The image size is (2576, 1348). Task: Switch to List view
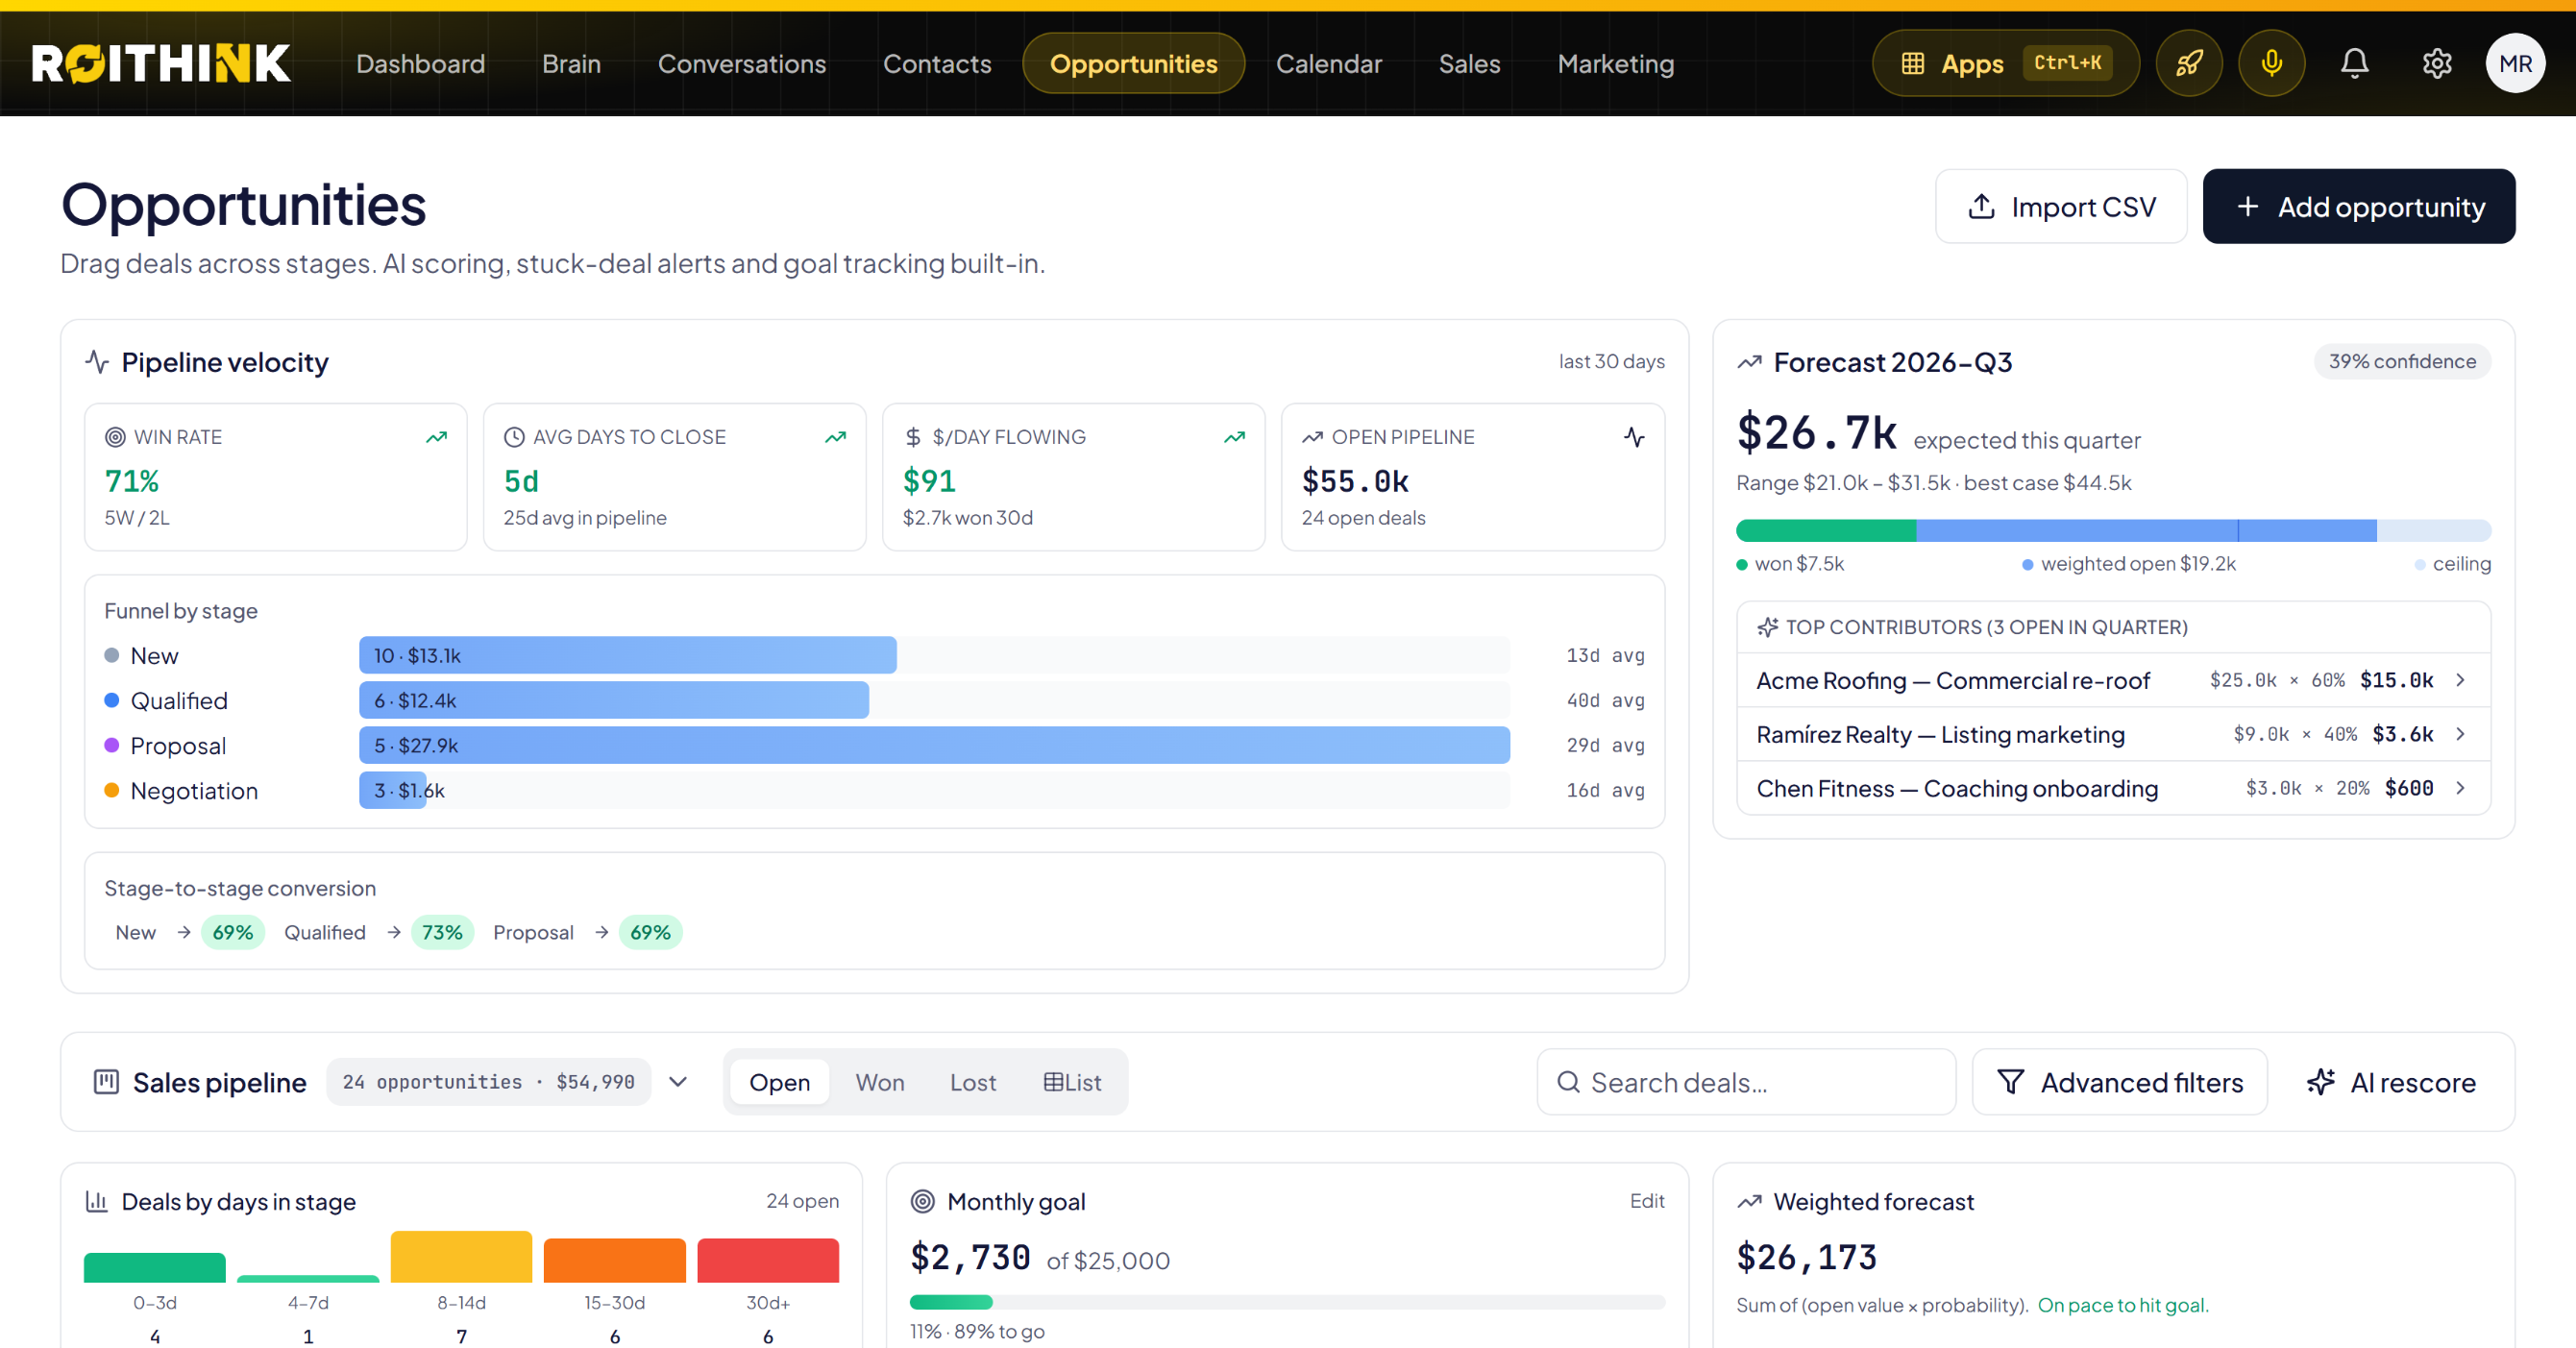(1072, 1082)
